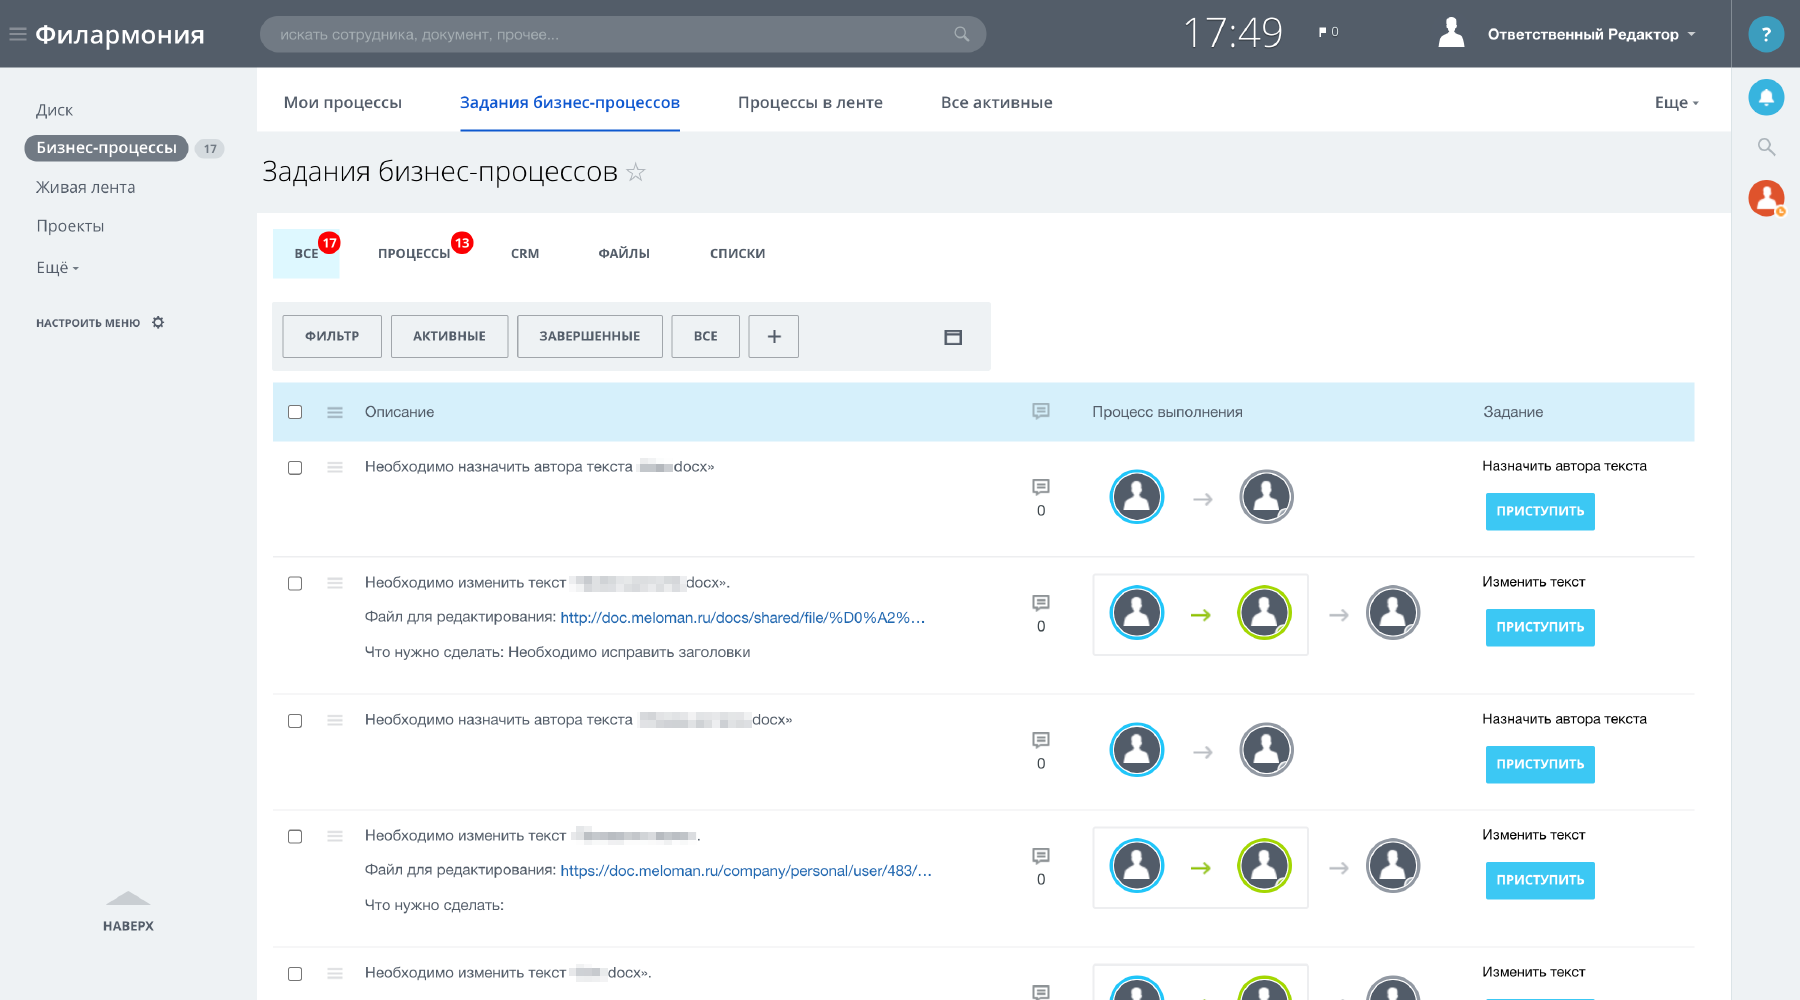The width and height of the screenshot is (1800, 1000).
Task: Open the list column settings icon in header
Action: click(x=335, y=412)
